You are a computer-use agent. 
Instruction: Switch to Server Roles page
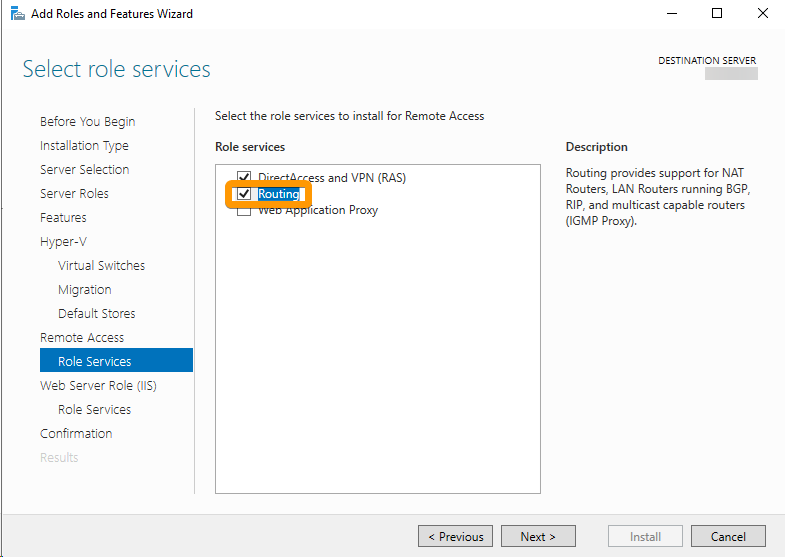(74, 194)
